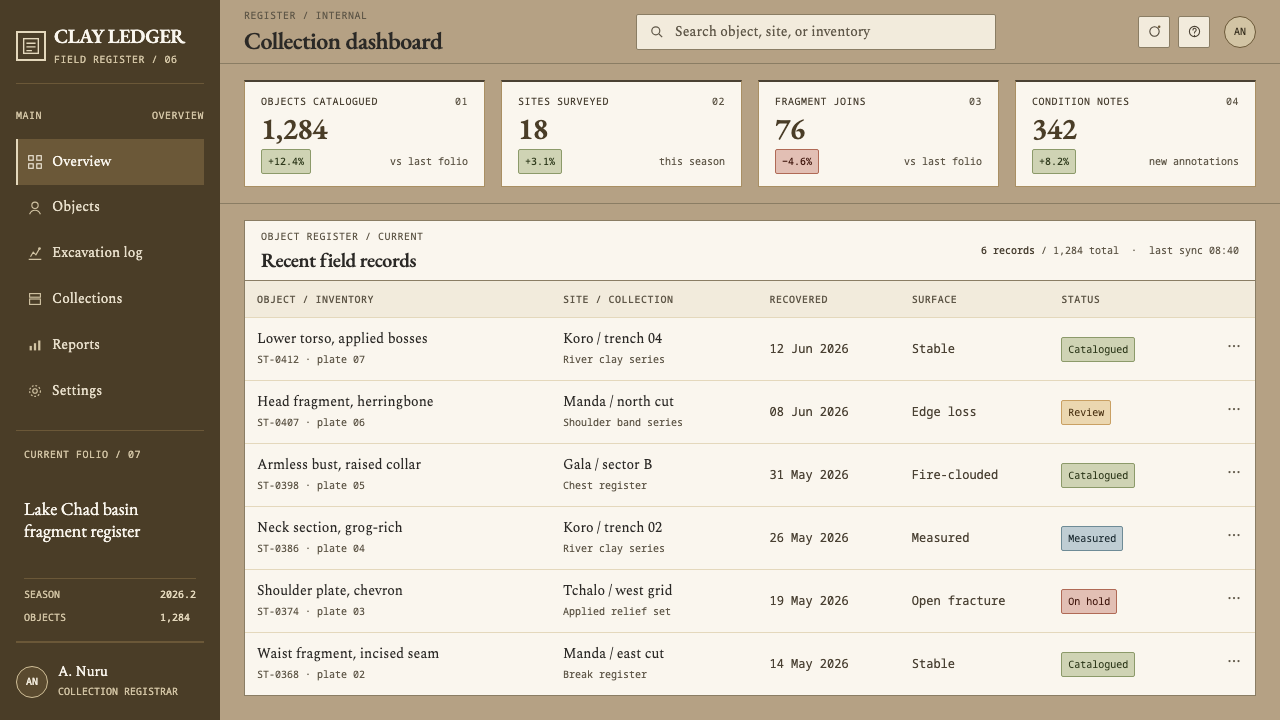Image resolution: width=1280 pixels, height=720 pixels.
Task: Open row options for Waist fragment, incised seam
Action: click(x=1234, y=661)
